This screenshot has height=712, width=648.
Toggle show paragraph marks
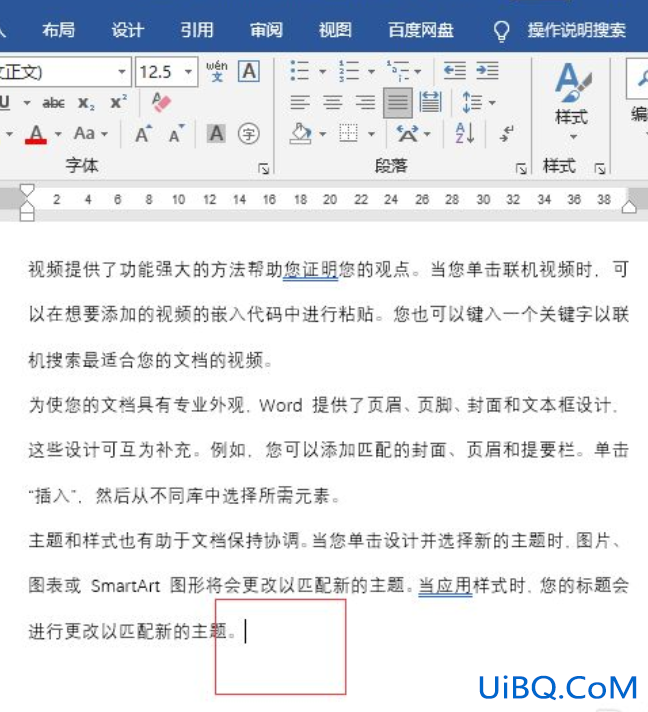[x=506, y=134]
